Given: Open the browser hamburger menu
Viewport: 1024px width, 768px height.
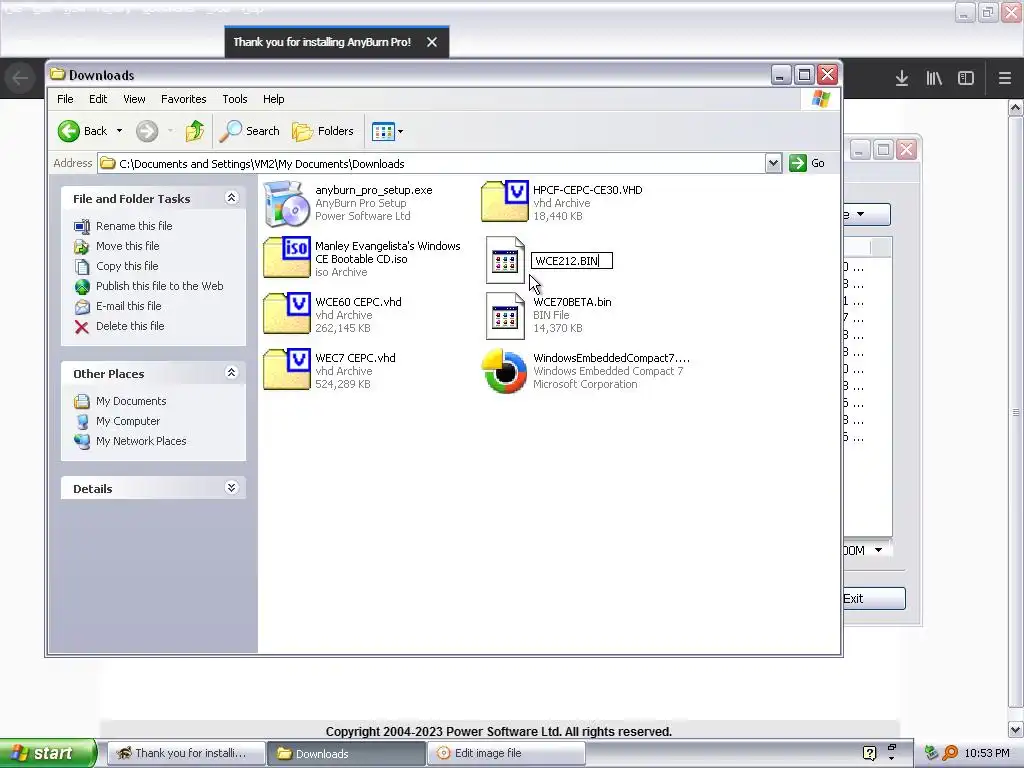Looking at the screenshot, I should [1005, 78].
